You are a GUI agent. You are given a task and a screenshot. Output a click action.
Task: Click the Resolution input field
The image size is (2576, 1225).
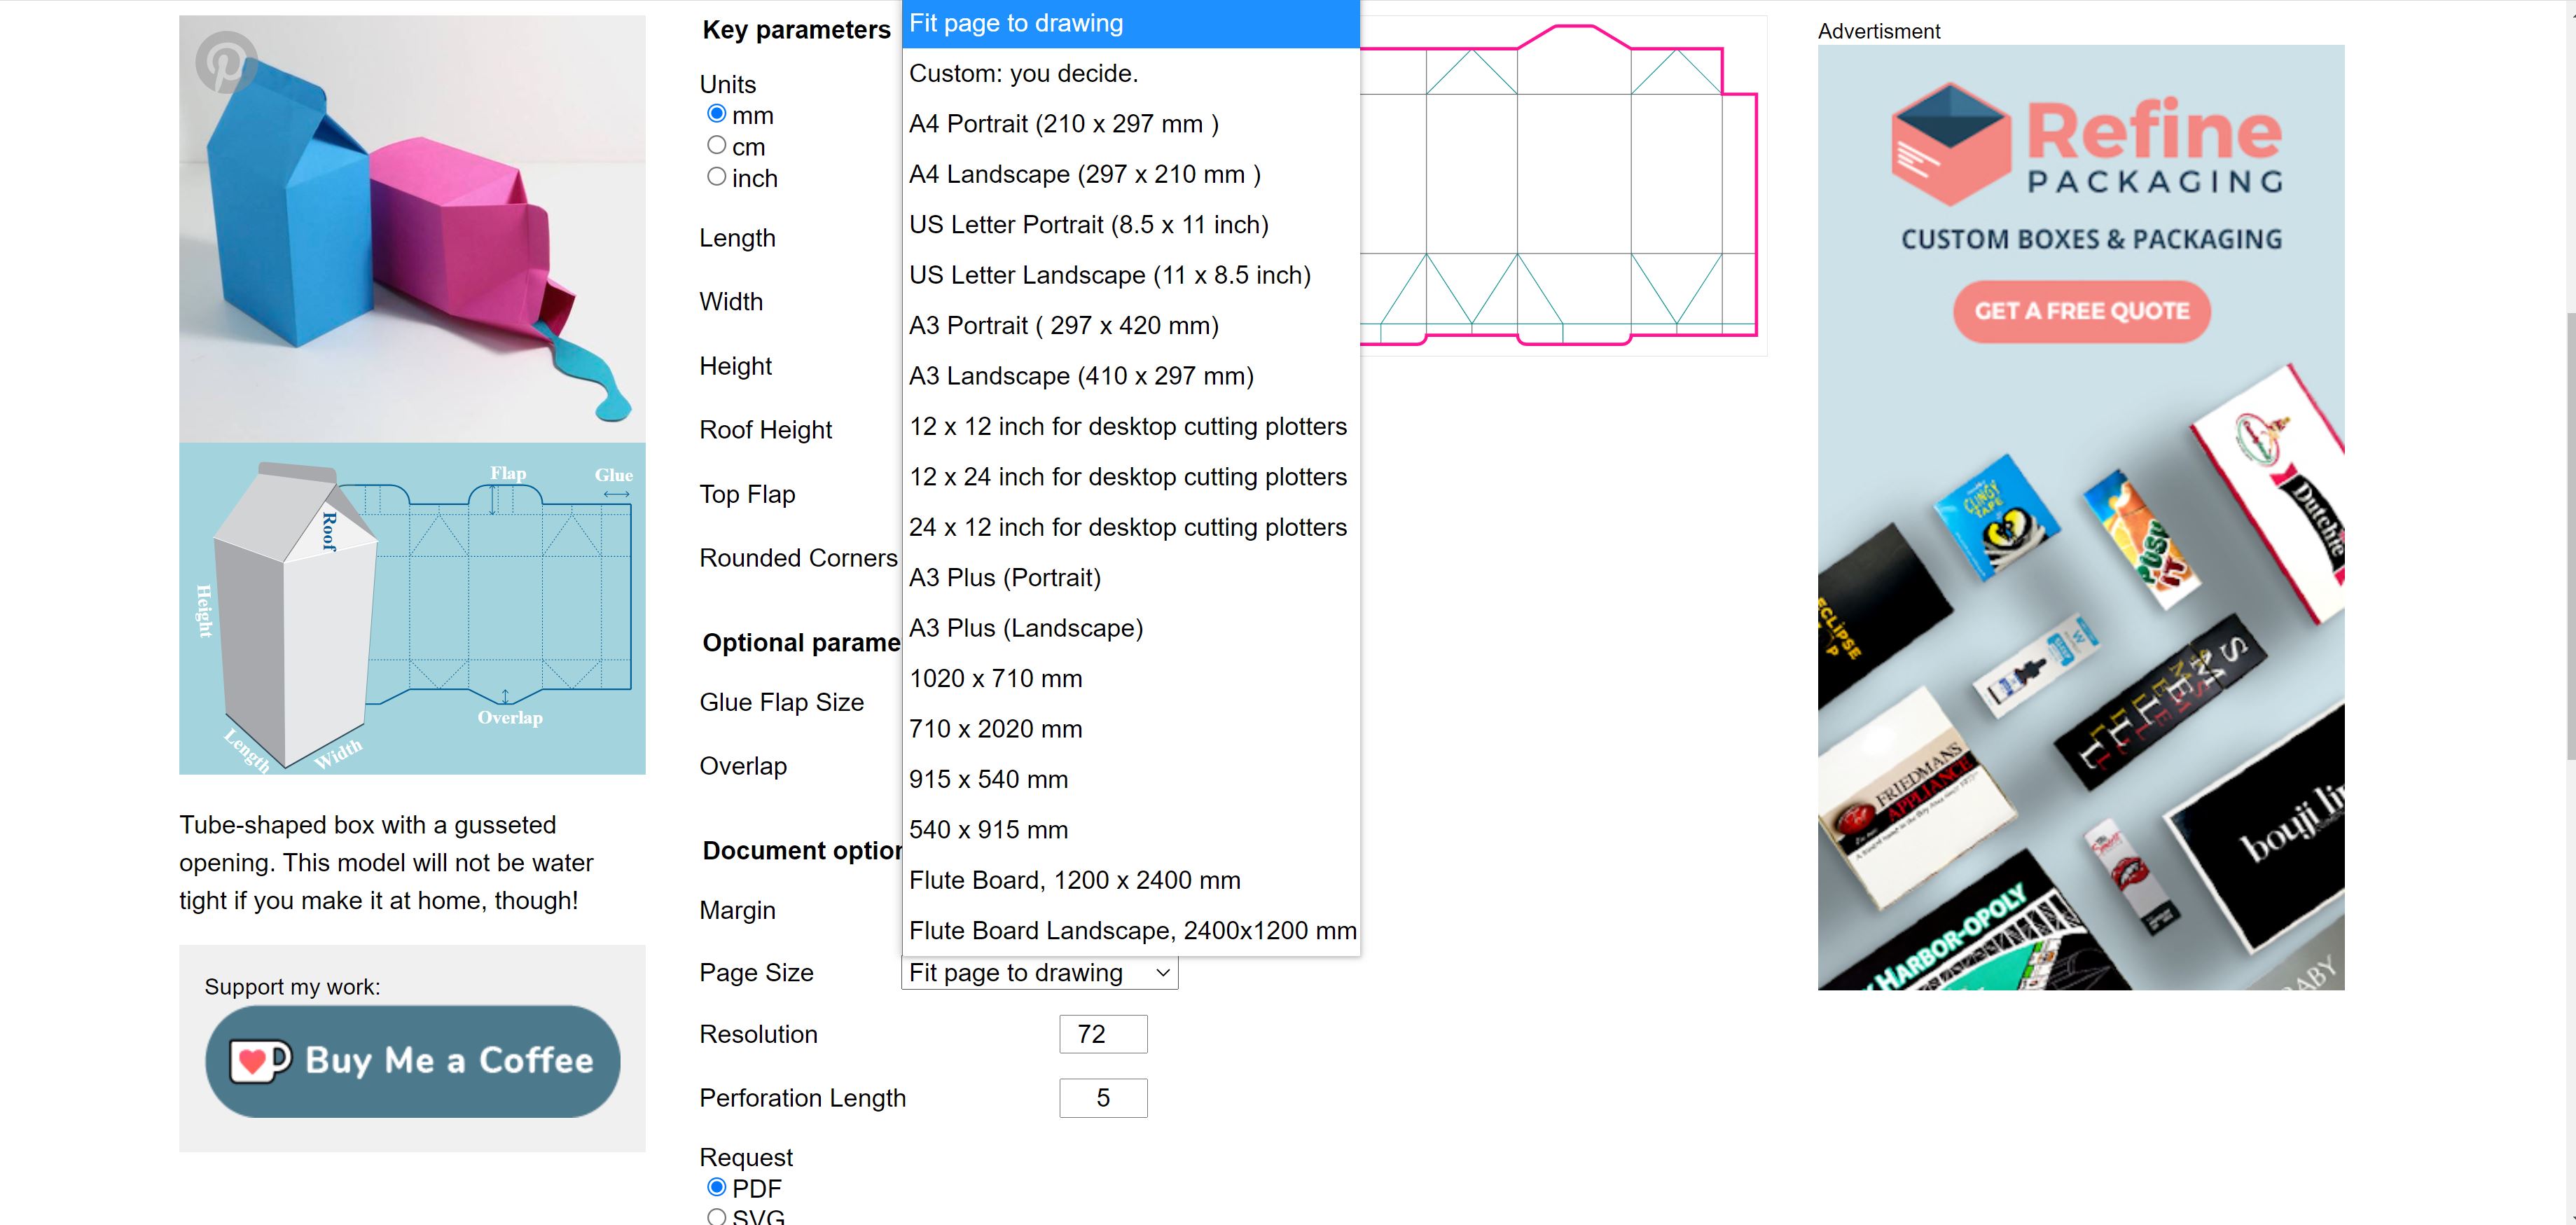1103,1034
